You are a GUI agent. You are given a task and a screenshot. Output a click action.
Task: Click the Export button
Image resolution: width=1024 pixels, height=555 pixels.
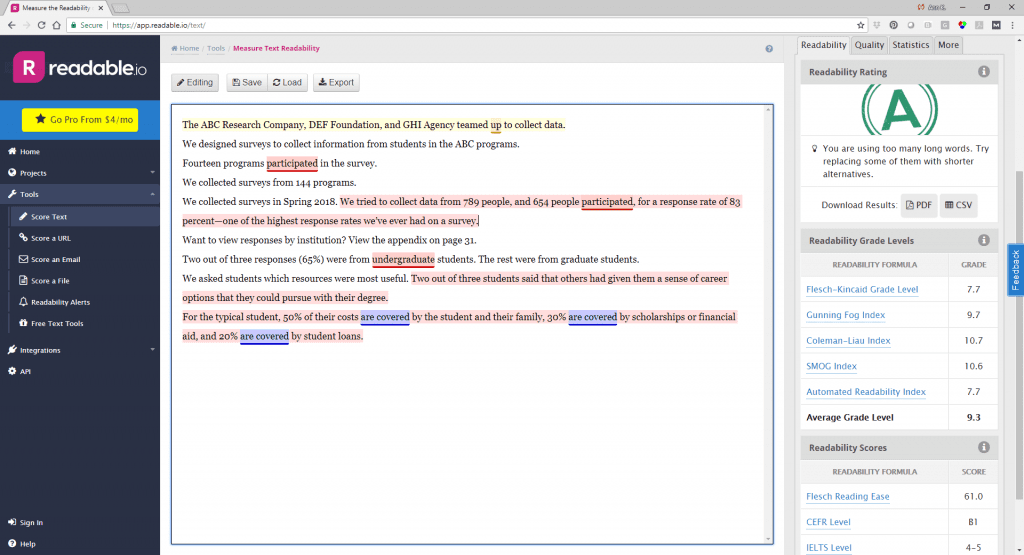point(336,83)
